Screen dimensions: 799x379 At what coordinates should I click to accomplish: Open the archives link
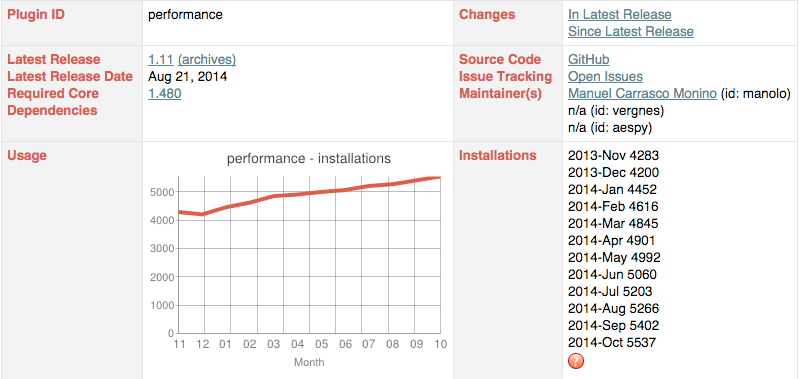207,60
